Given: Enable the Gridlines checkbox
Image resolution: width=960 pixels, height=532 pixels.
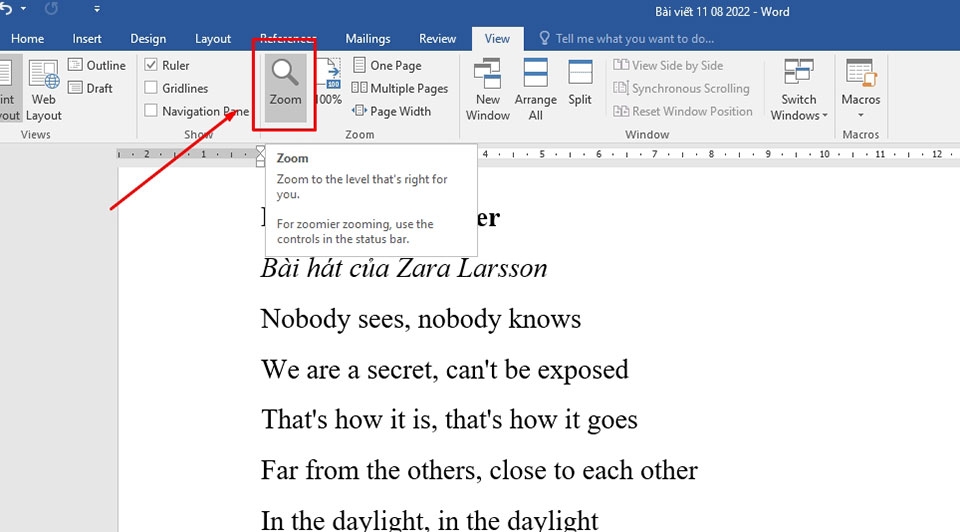Looking at the screenshot, I should [x=151, y=88].
